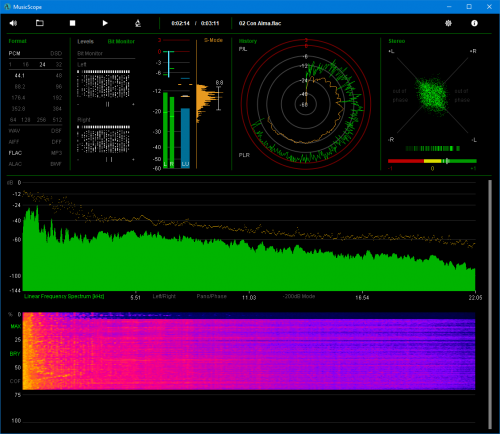The image size is (500, 434).
Task: Start playback with the play icon
Action: tap(105, 23)
